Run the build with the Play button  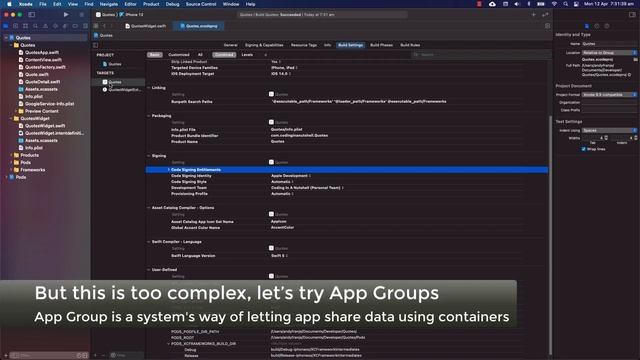click(x=66, y=15)
